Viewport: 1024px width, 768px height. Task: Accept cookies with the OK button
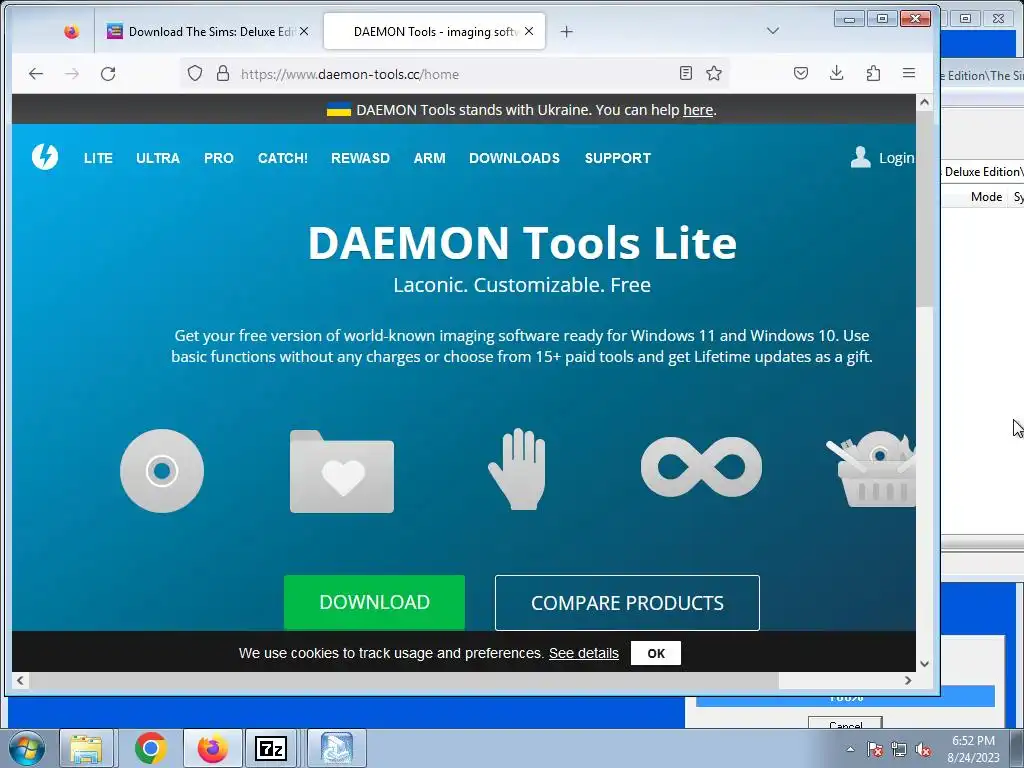(x=656, y=653)
